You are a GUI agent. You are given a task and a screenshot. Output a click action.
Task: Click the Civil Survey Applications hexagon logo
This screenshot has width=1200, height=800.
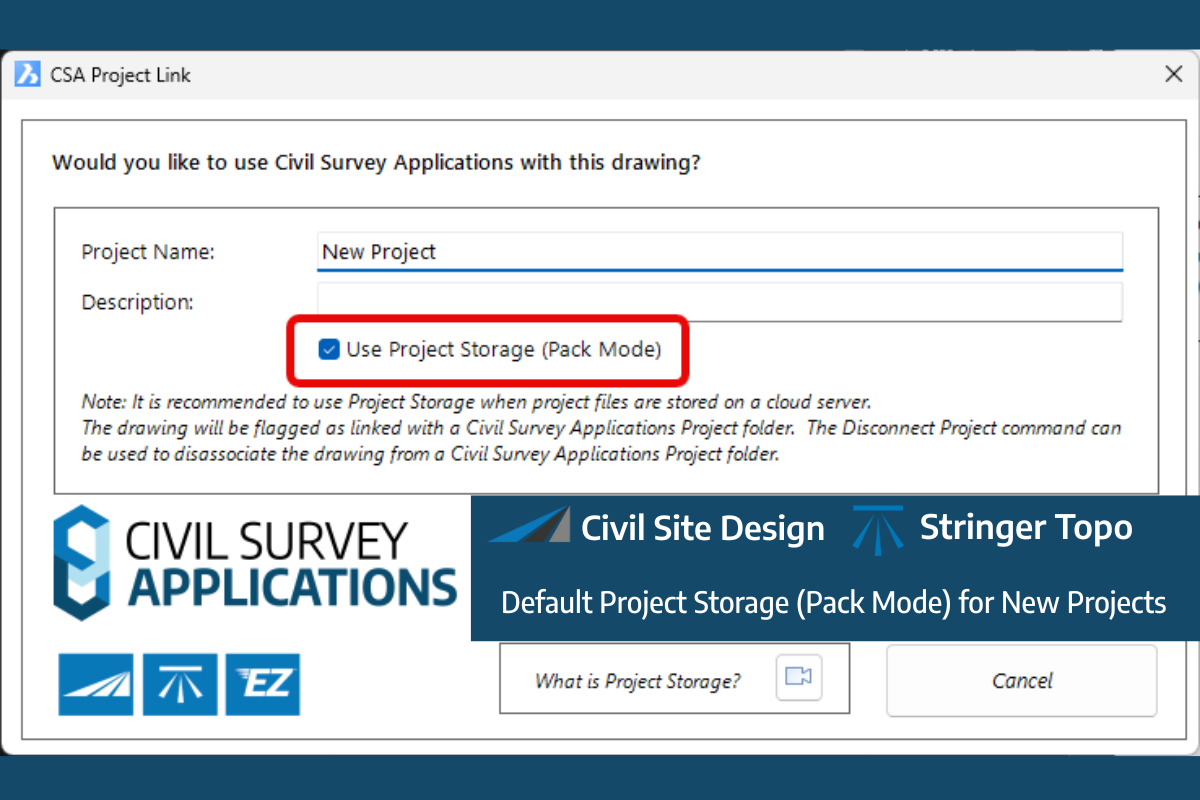pyautogui.click(x=81, y=563)
